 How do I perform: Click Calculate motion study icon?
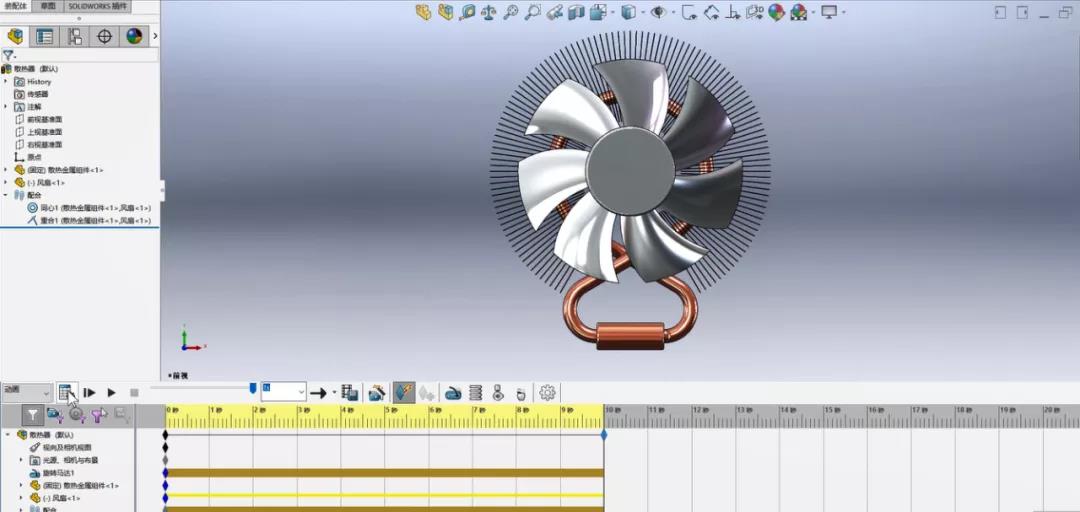pyautogui.click(x=66, y=393)
